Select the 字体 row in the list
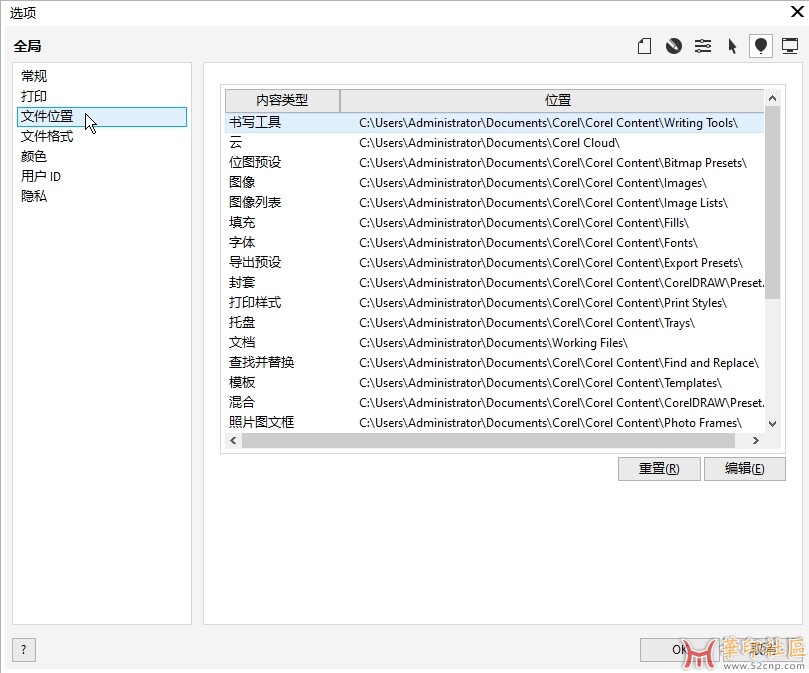Image resolution: width=809 pixels, height=673 pixels. click(242, 242)
